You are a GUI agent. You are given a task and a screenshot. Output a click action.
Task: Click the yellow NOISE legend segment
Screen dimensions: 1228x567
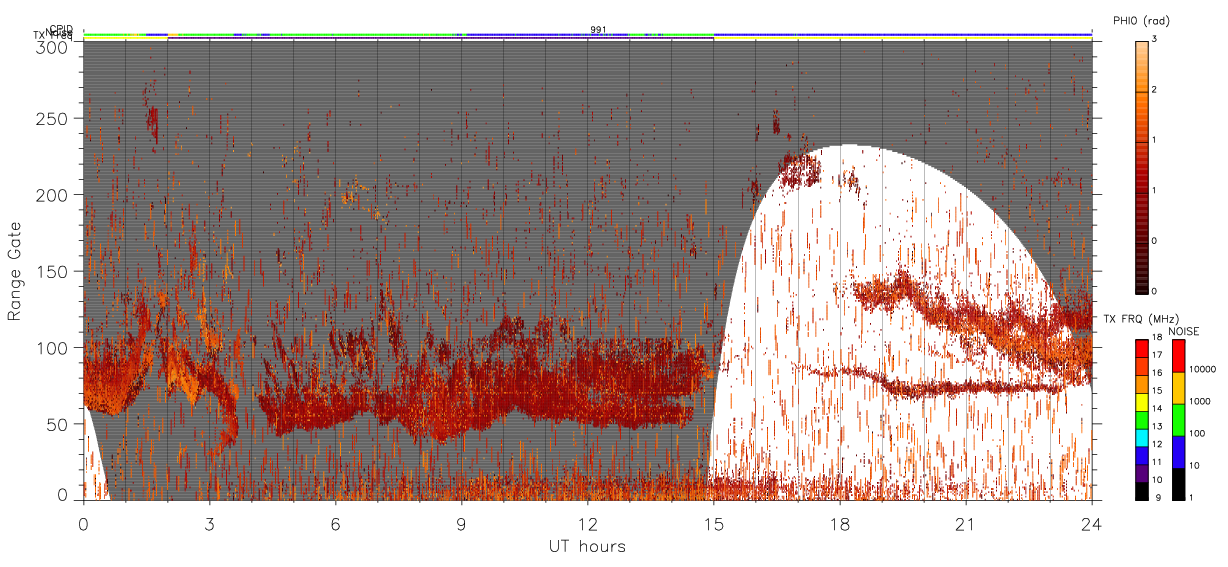(1177, 388)
